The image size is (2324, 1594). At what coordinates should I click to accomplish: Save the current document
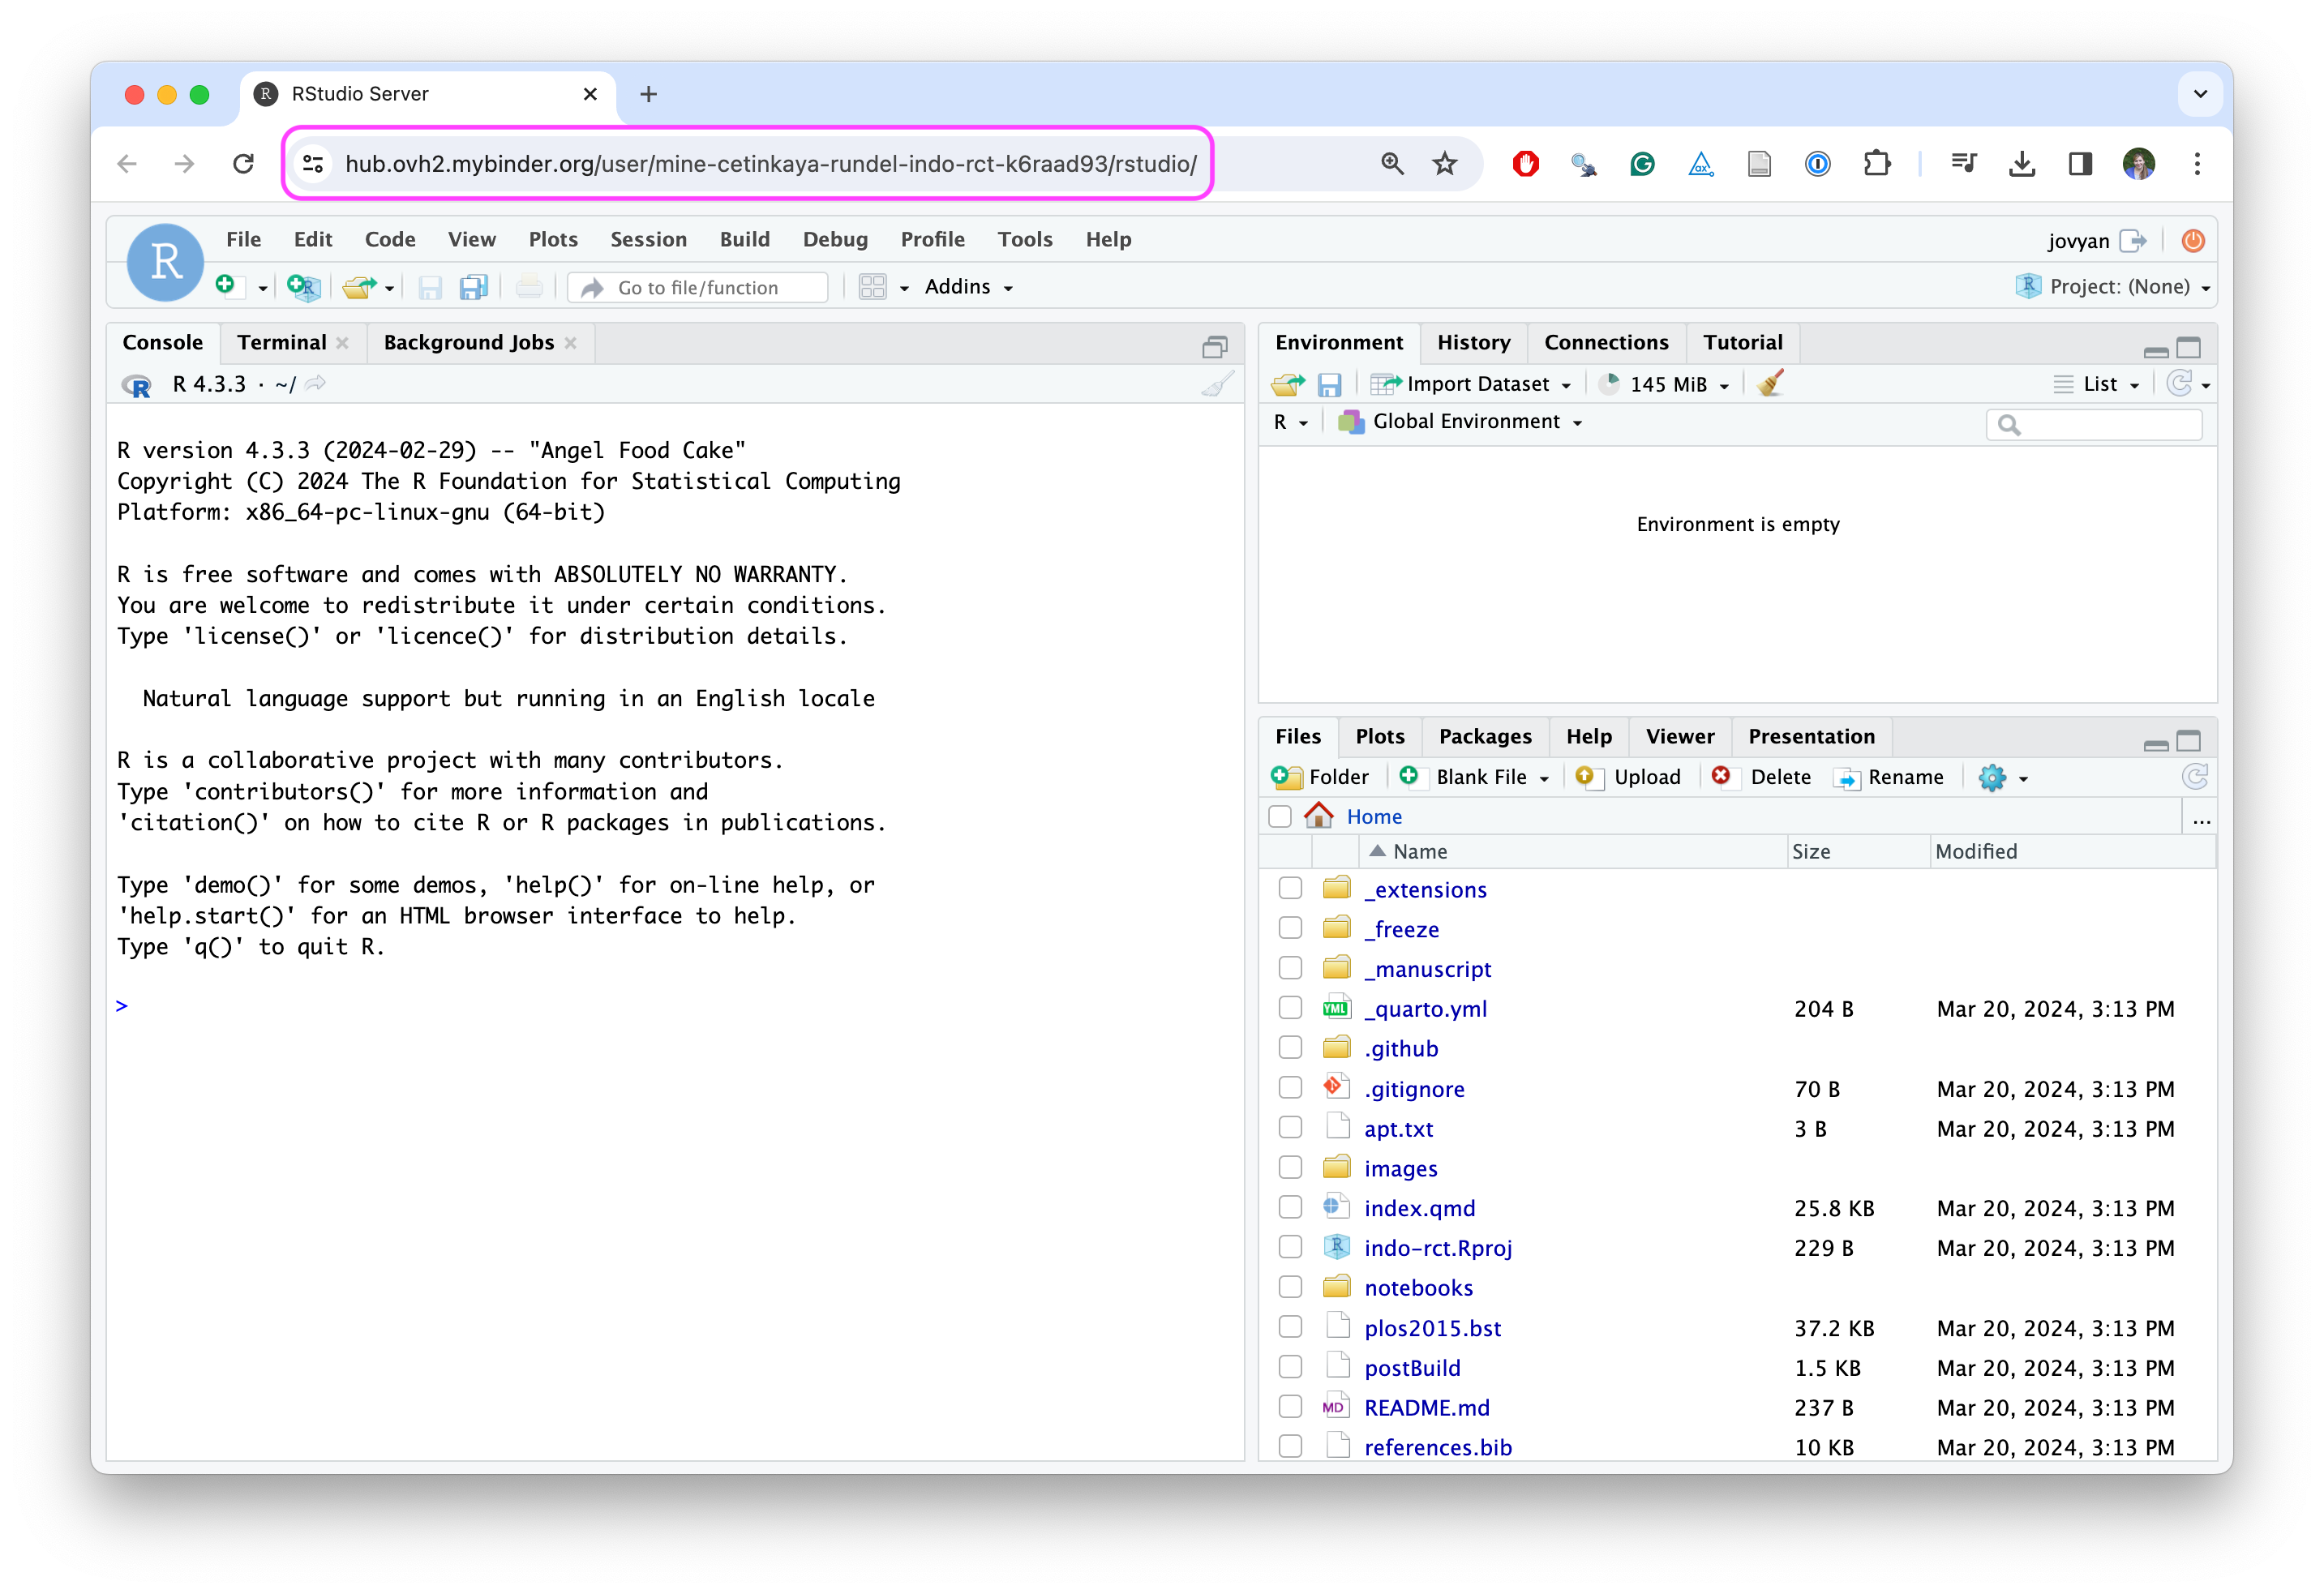pyautogui.click(x=430, y=287)
